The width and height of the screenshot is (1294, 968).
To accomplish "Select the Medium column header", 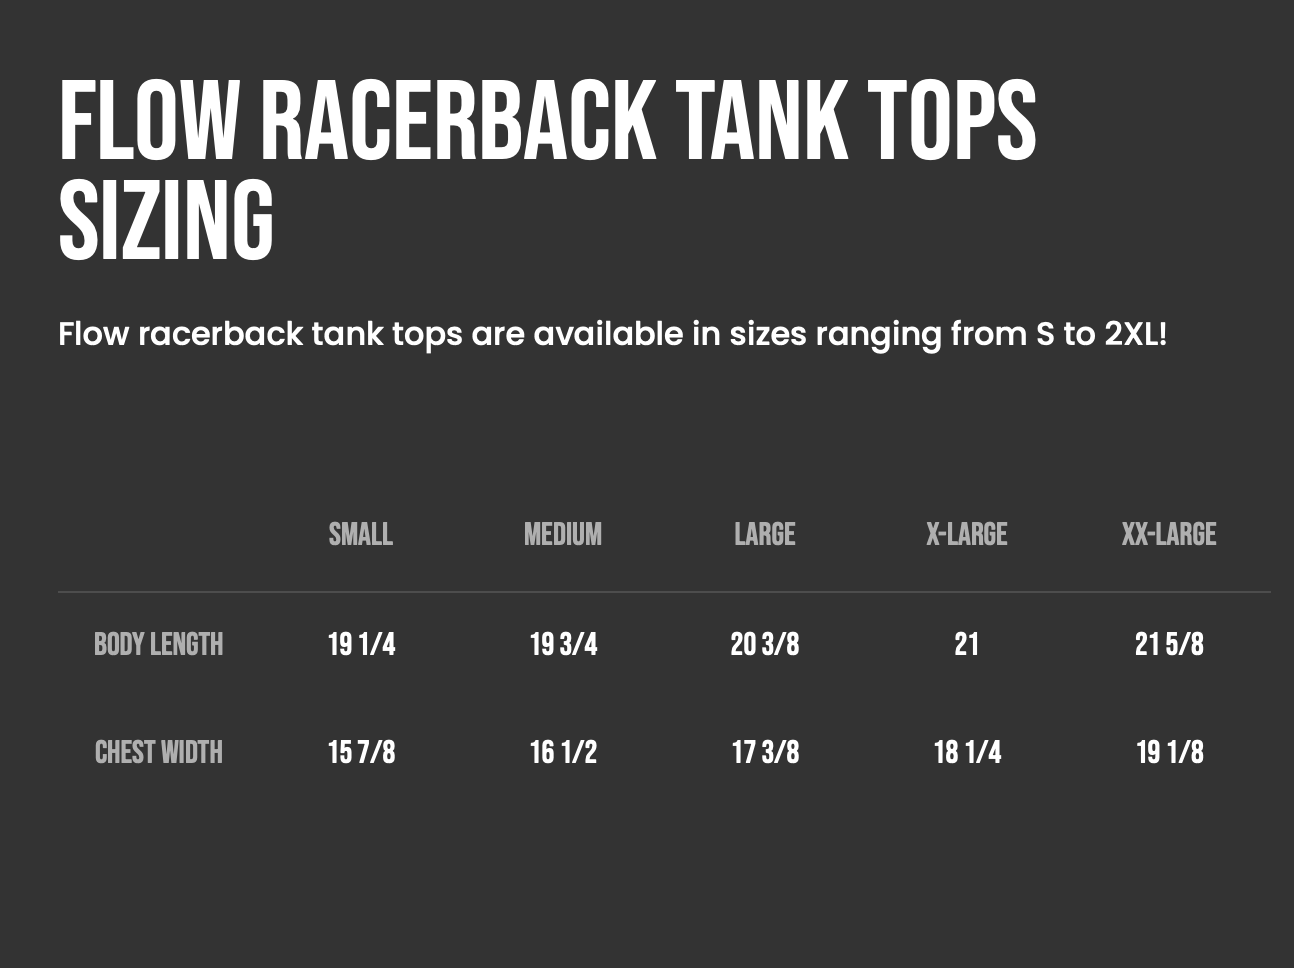I will tap(563, 535).
